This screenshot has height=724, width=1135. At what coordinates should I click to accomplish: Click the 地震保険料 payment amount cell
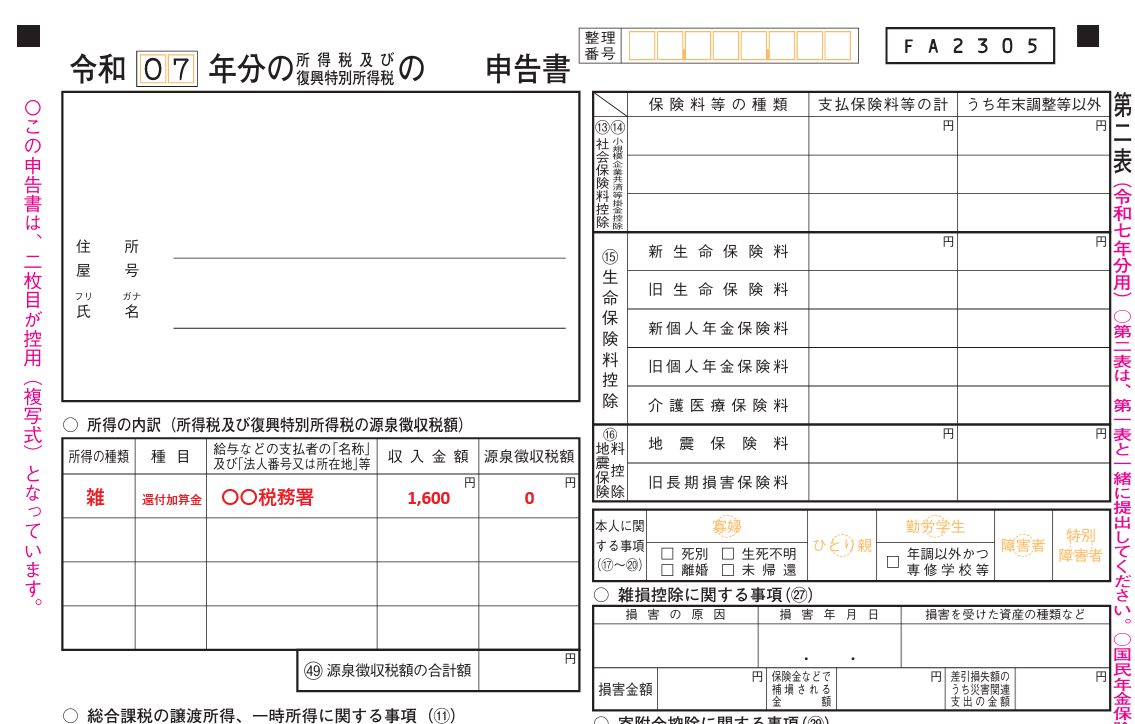(x=882, y=444)
